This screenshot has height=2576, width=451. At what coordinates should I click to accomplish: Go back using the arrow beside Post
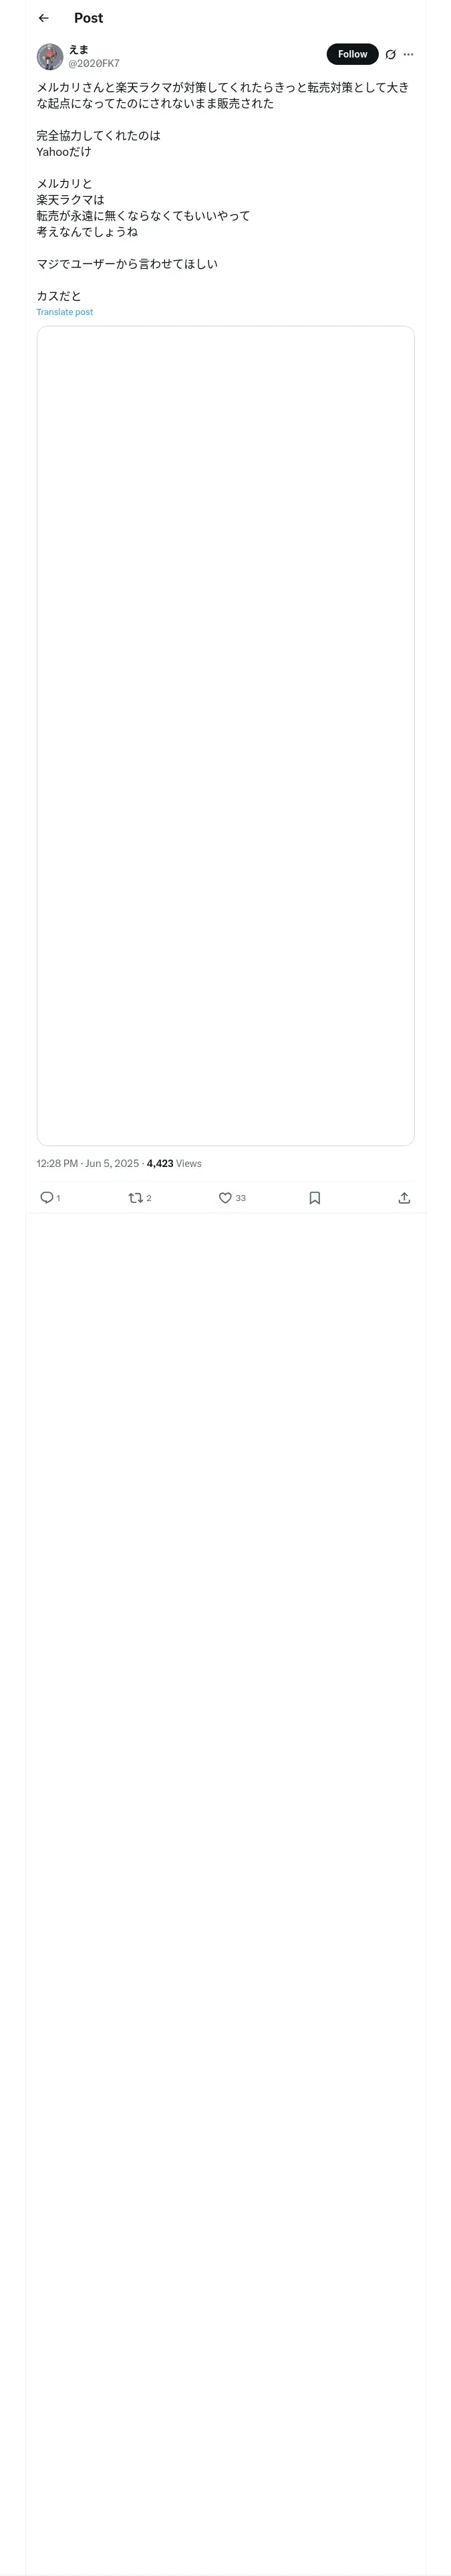(x=43, y=18)
